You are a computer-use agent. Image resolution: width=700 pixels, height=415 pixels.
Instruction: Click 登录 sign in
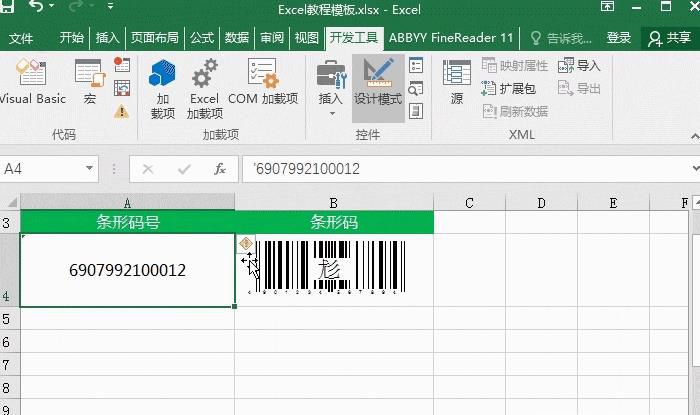[x=619, y=38]
